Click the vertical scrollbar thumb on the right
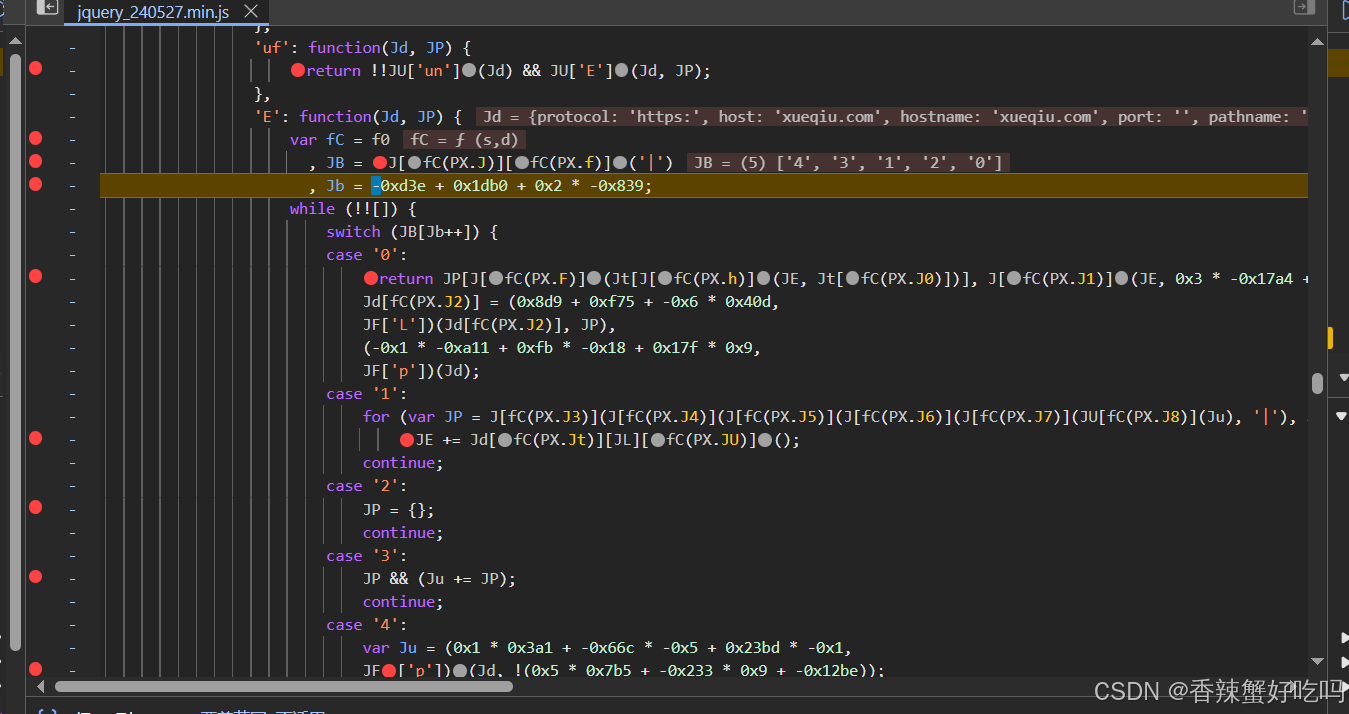The image size is (1349, 714). coord(1318,383)
